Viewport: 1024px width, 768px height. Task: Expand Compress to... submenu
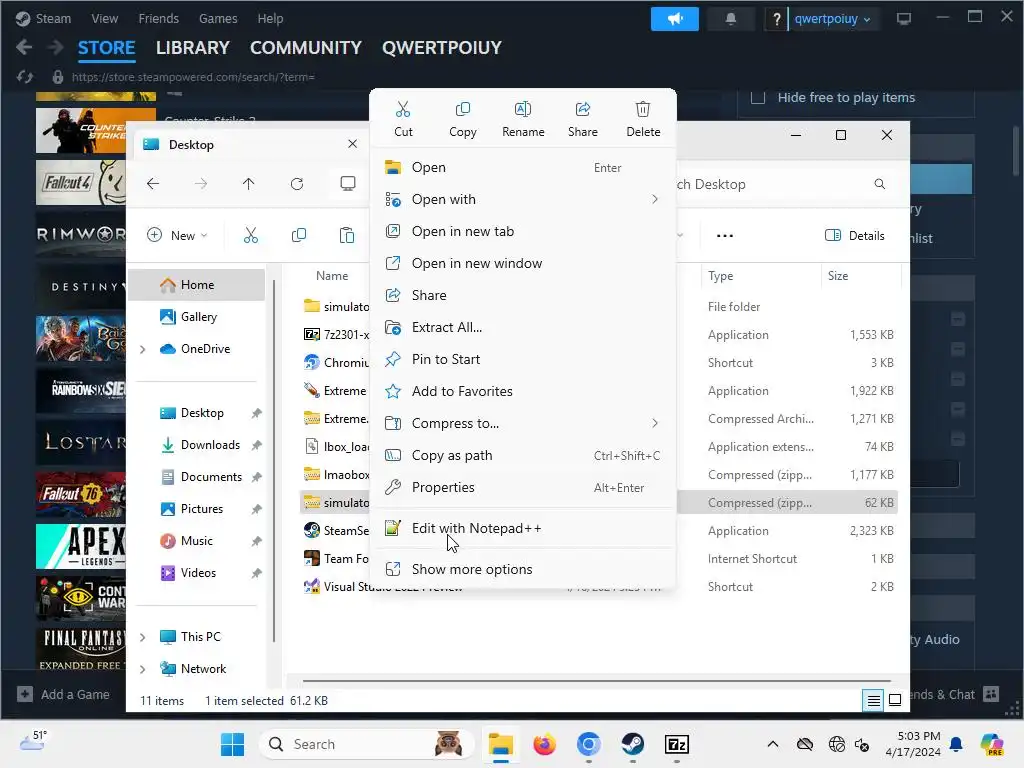(x=522, y=423)
